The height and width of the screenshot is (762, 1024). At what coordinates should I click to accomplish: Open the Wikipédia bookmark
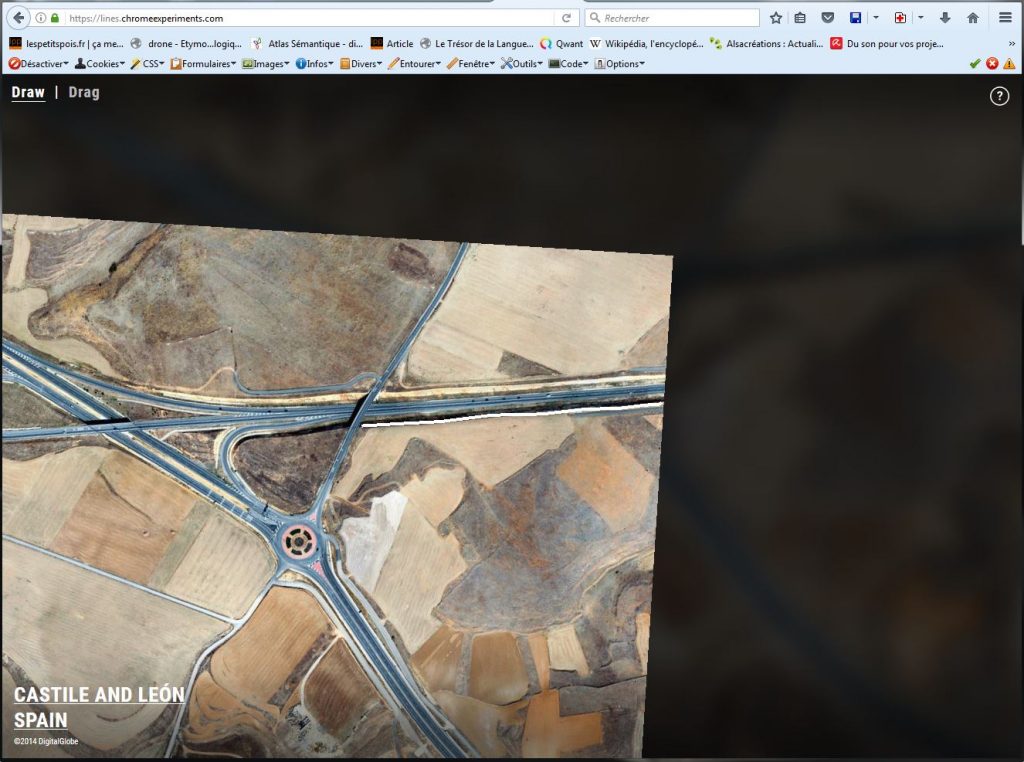click(647, 44)
